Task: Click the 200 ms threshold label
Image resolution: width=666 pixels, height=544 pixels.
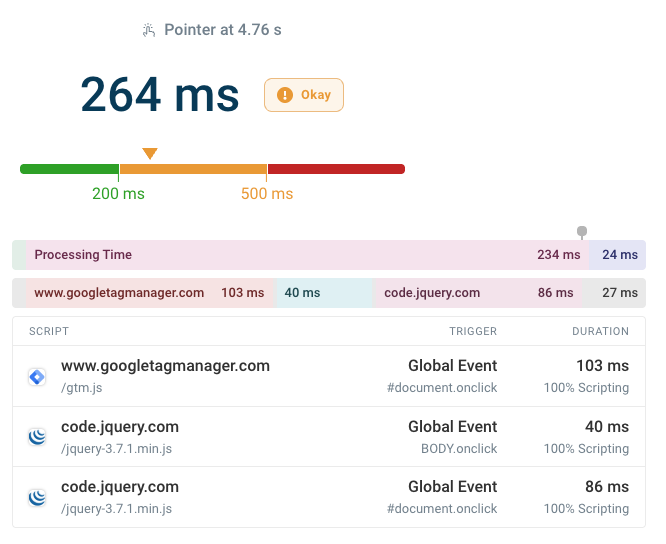Action: (x=119, y=194)
